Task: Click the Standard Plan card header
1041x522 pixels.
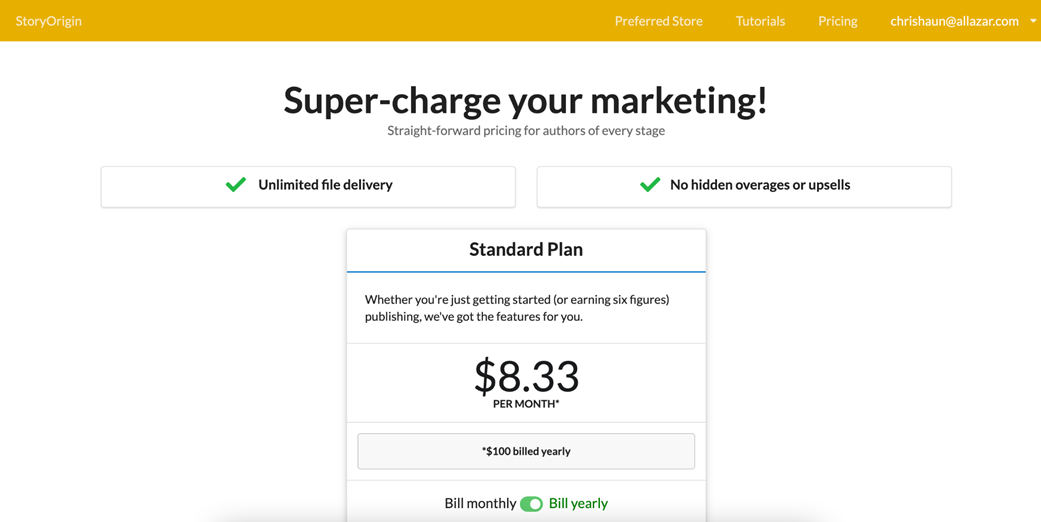Action: click(x=526, y=250)
